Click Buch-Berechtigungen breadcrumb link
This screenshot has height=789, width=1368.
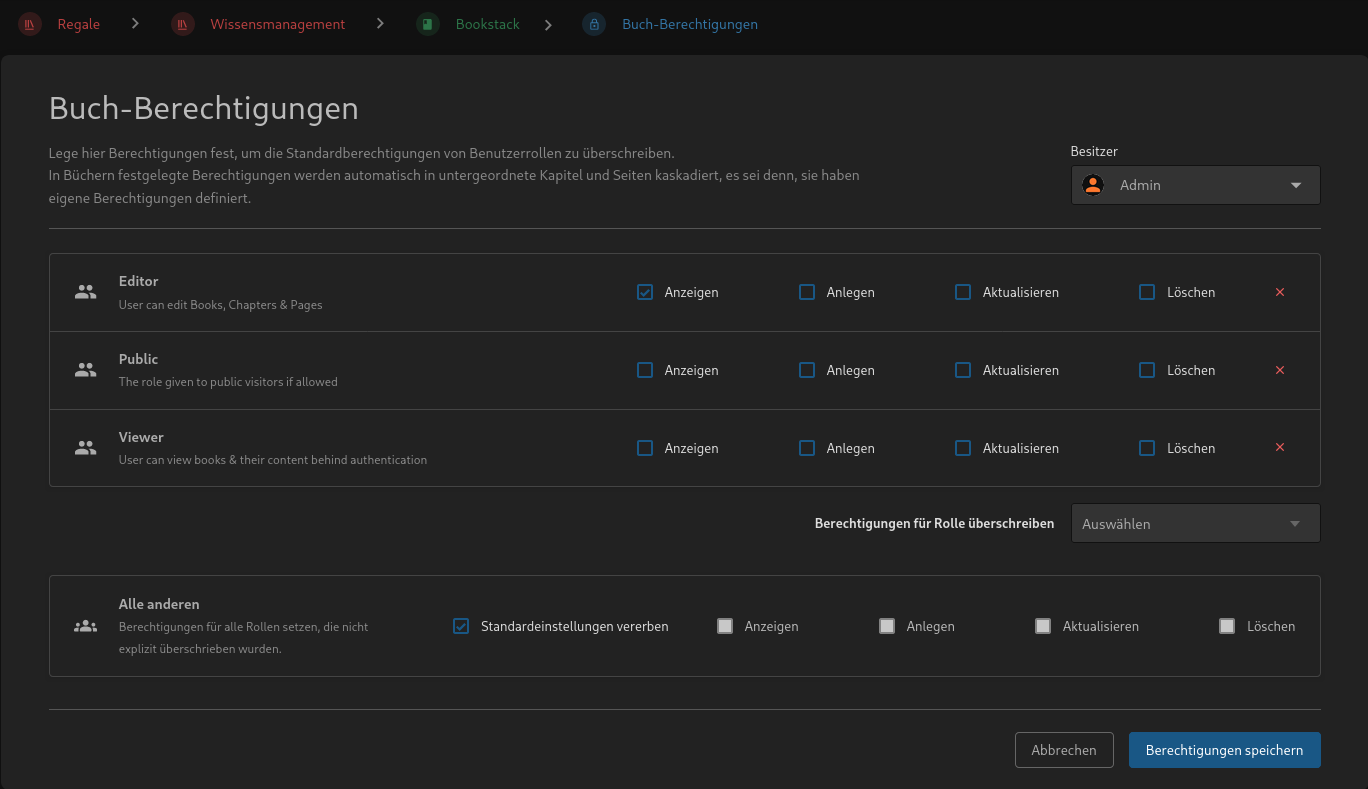pyautogui.click(x=690, y=24)
